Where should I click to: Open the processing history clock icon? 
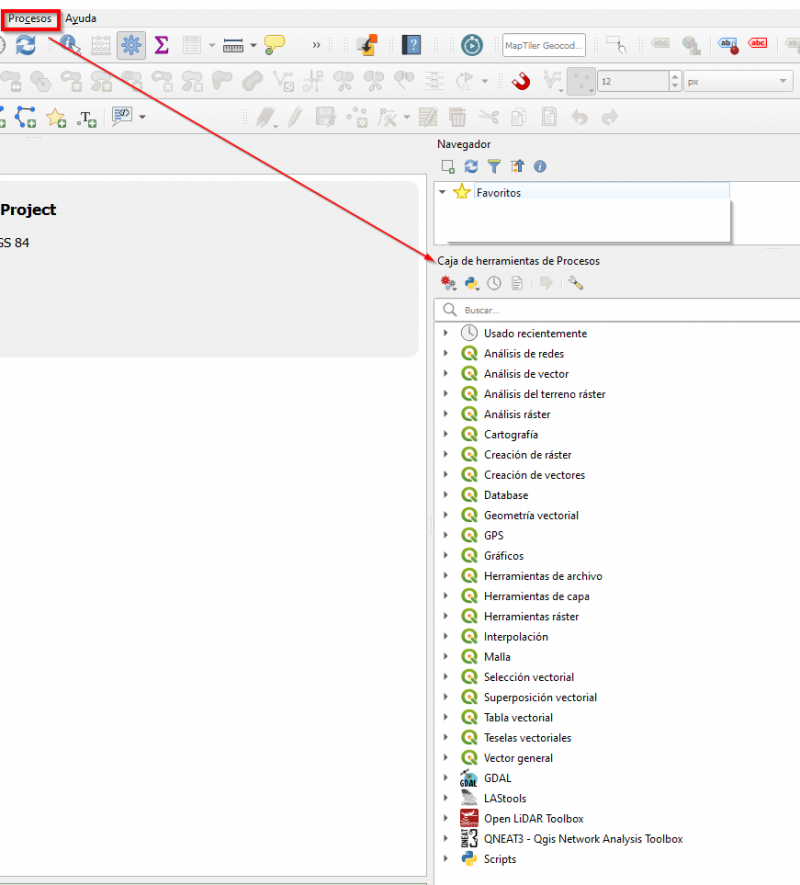[493, 283]
